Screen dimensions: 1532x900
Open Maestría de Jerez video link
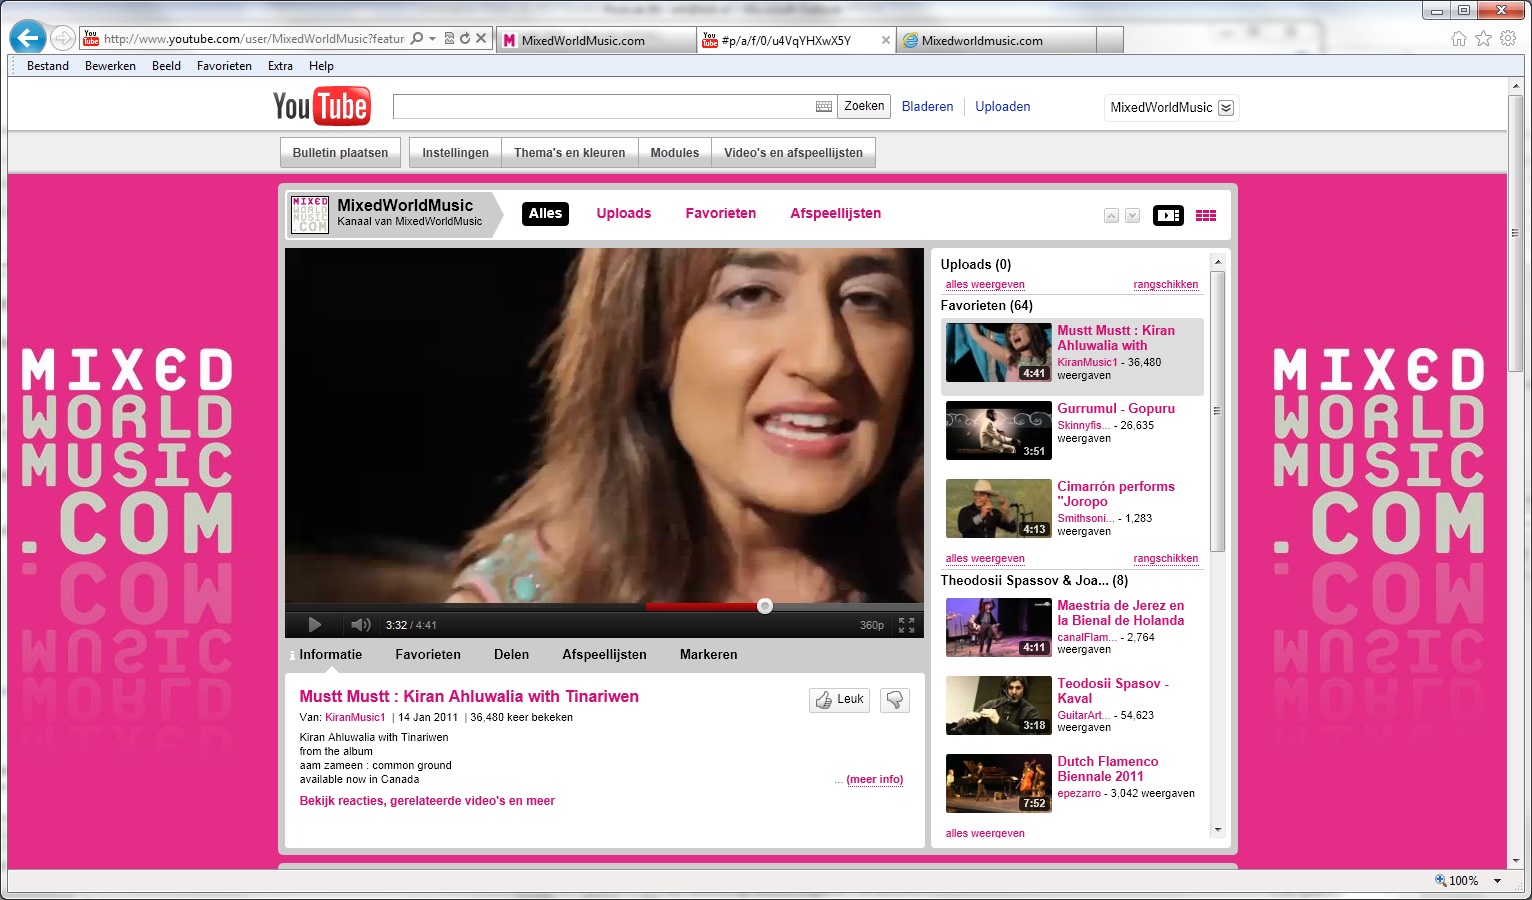pos(1120,613)
